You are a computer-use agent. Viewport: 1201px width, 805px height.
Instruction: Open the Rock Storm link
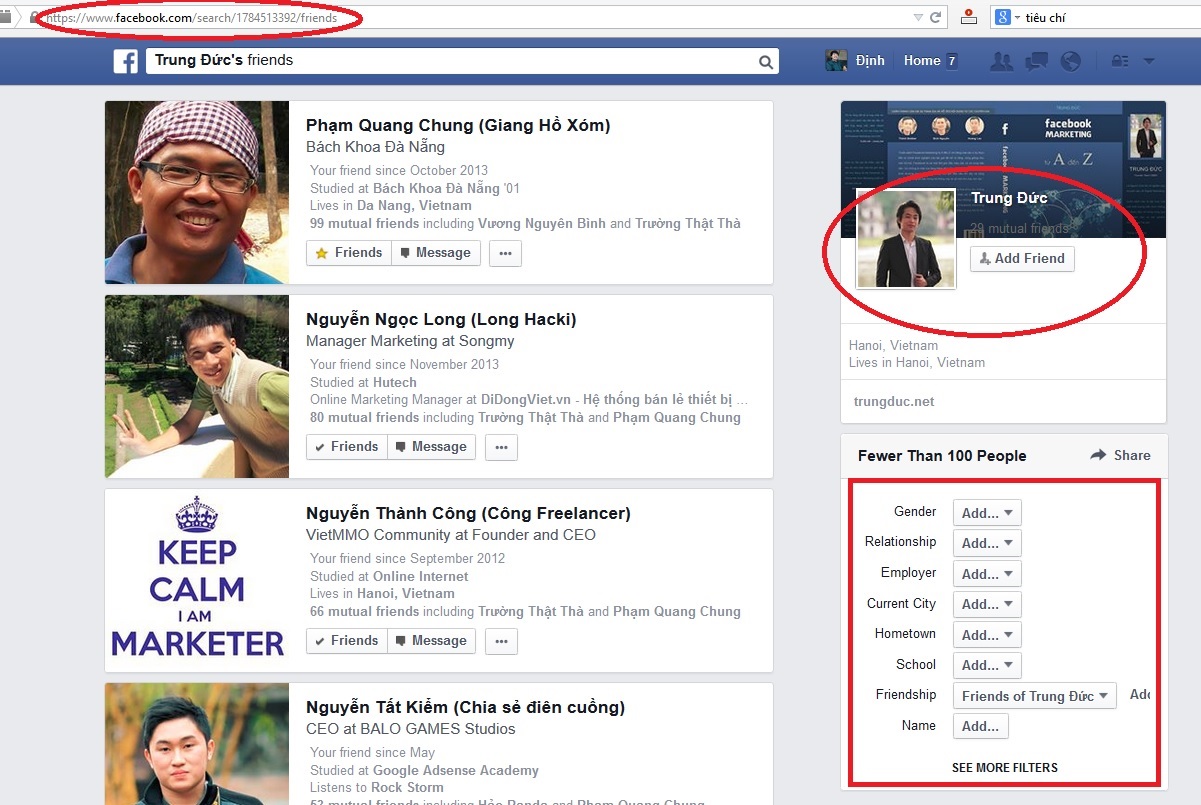coord(407,787)
